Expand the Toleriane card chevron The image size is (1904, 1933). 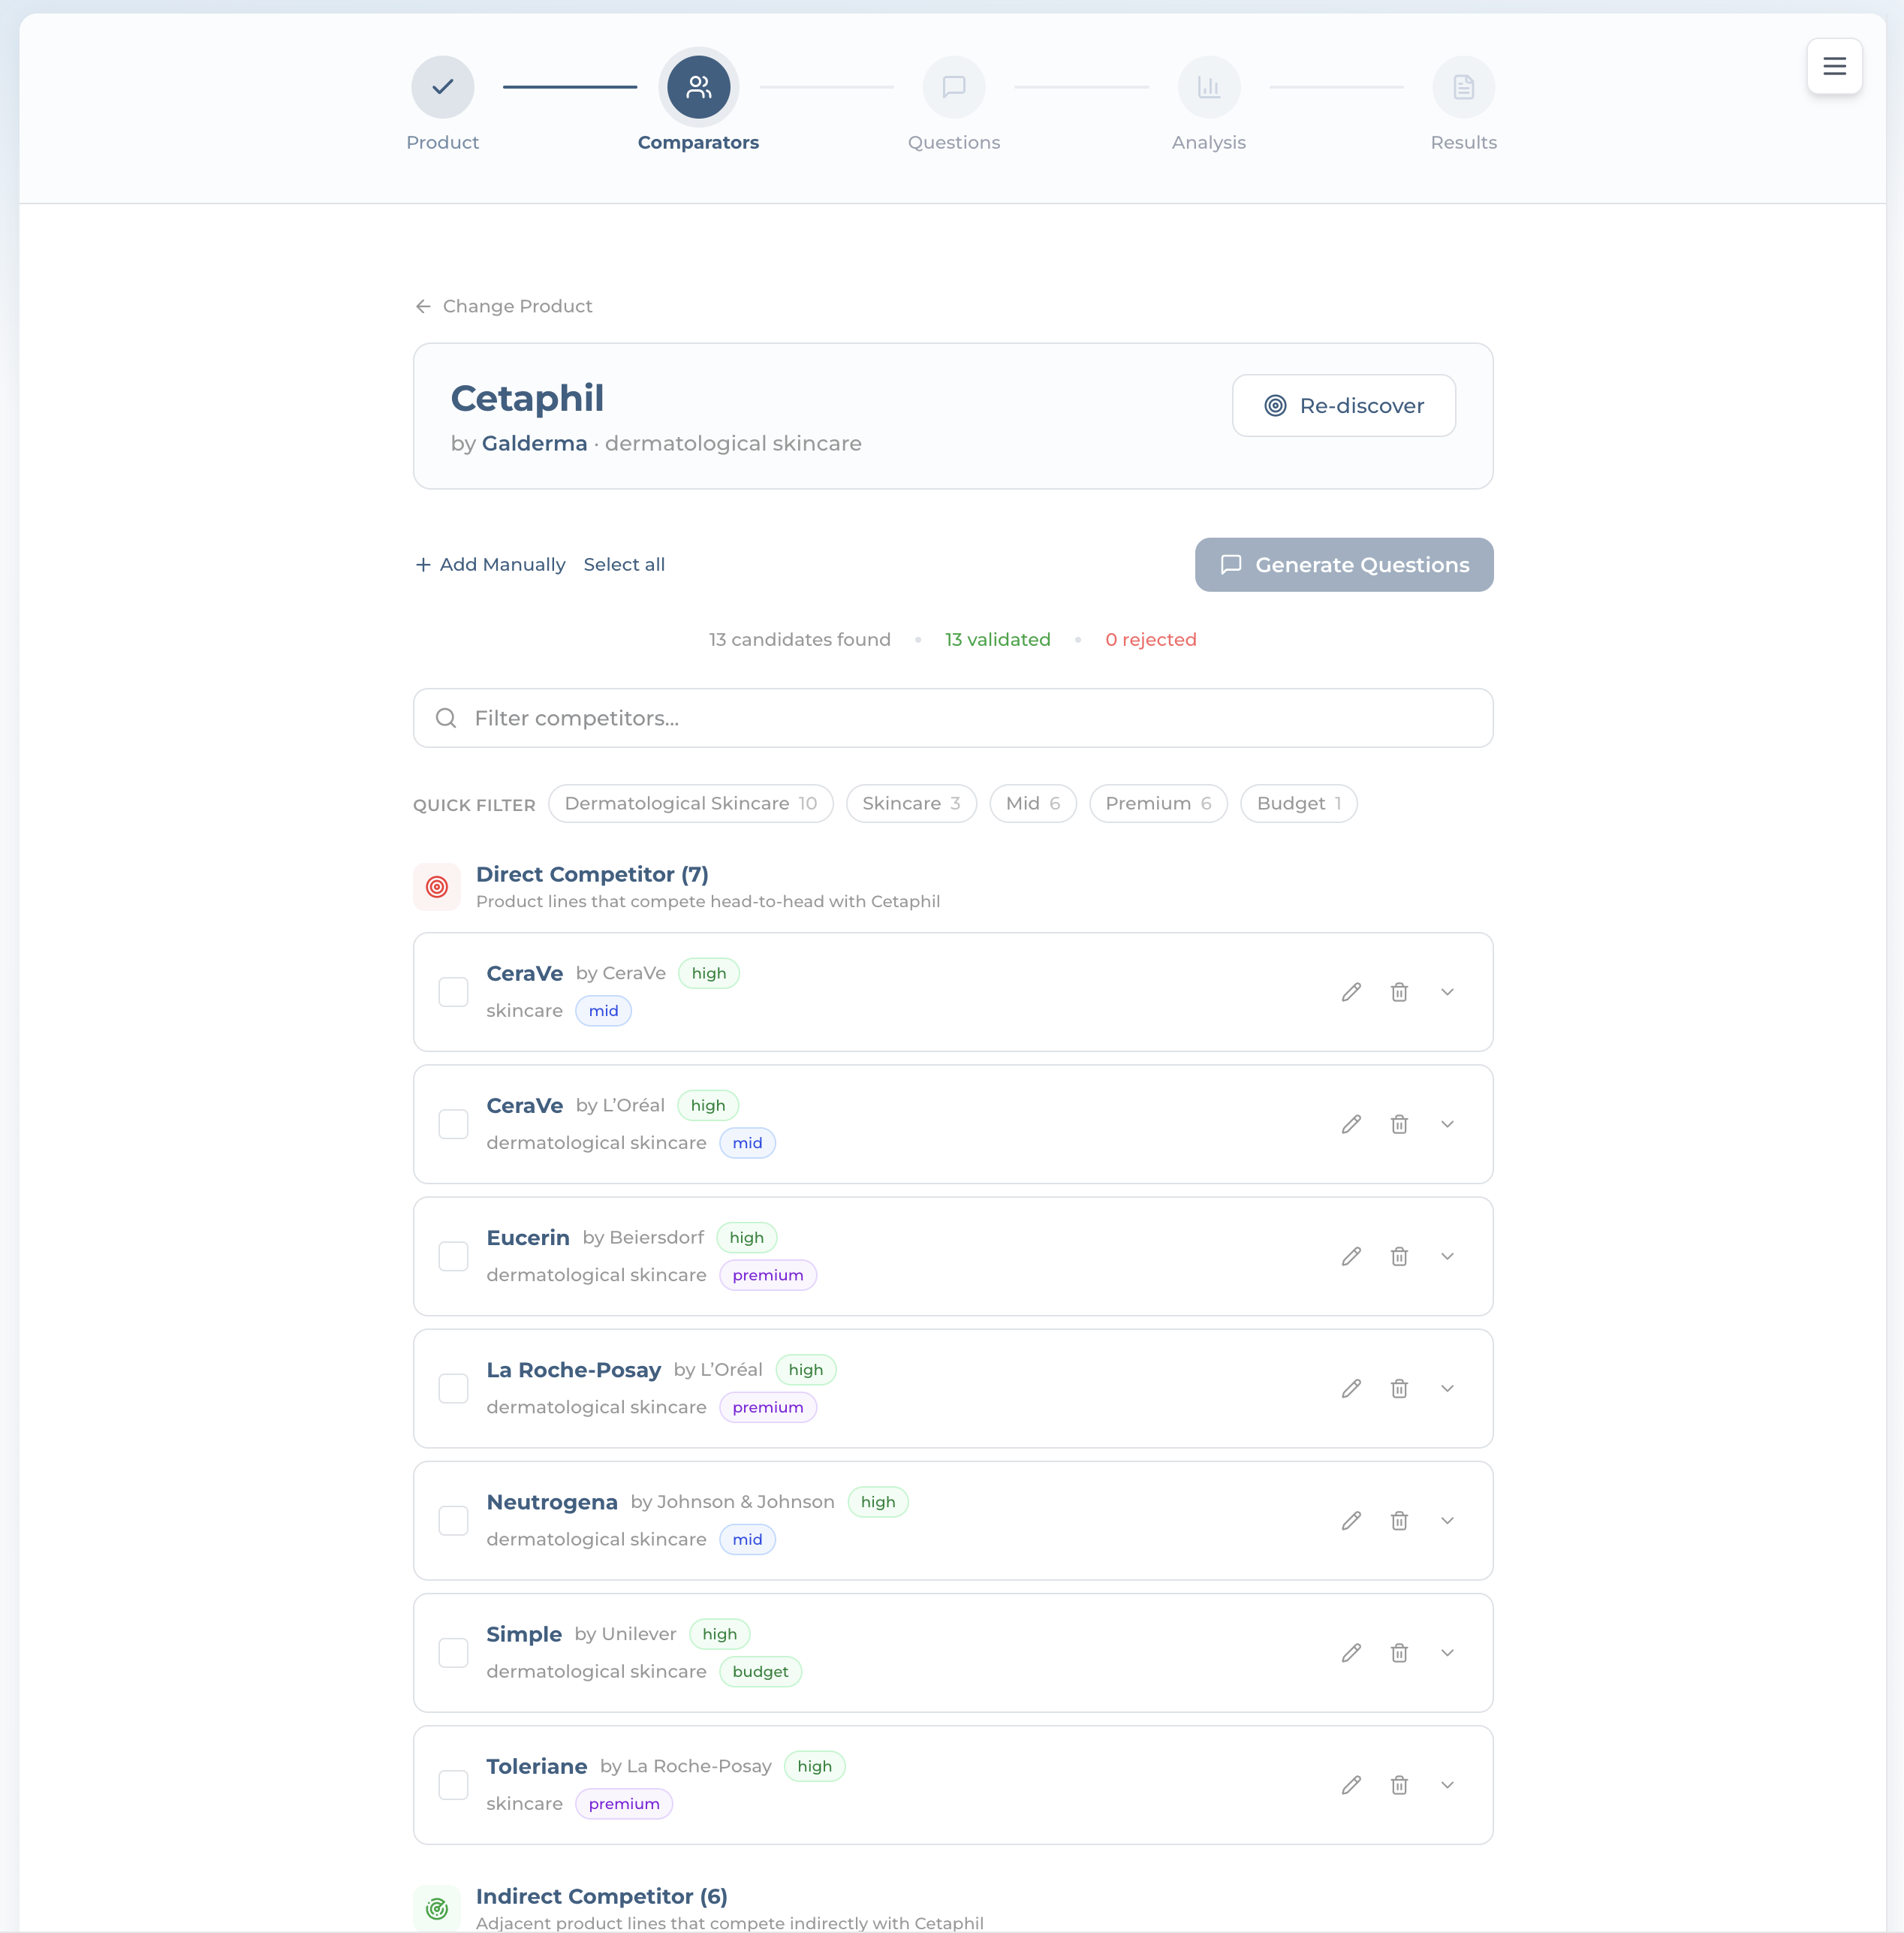[1447, 1785]
